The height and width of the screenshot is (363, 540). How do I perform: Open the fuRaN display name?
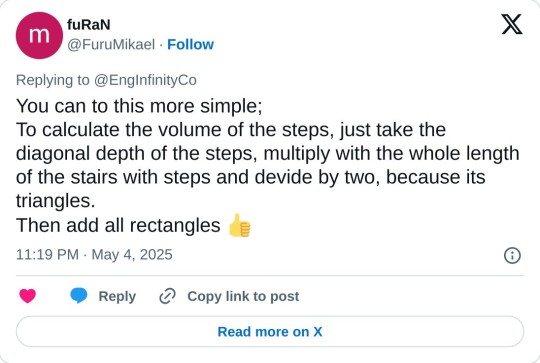(89, 25)
